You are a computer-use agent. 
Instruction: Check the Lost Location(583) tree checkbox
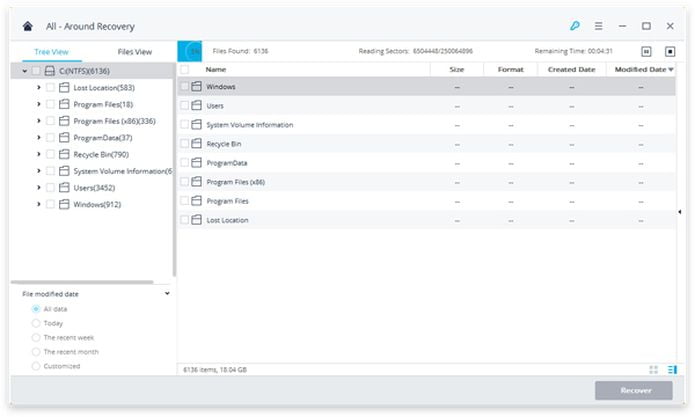click(x=50, y=87)
